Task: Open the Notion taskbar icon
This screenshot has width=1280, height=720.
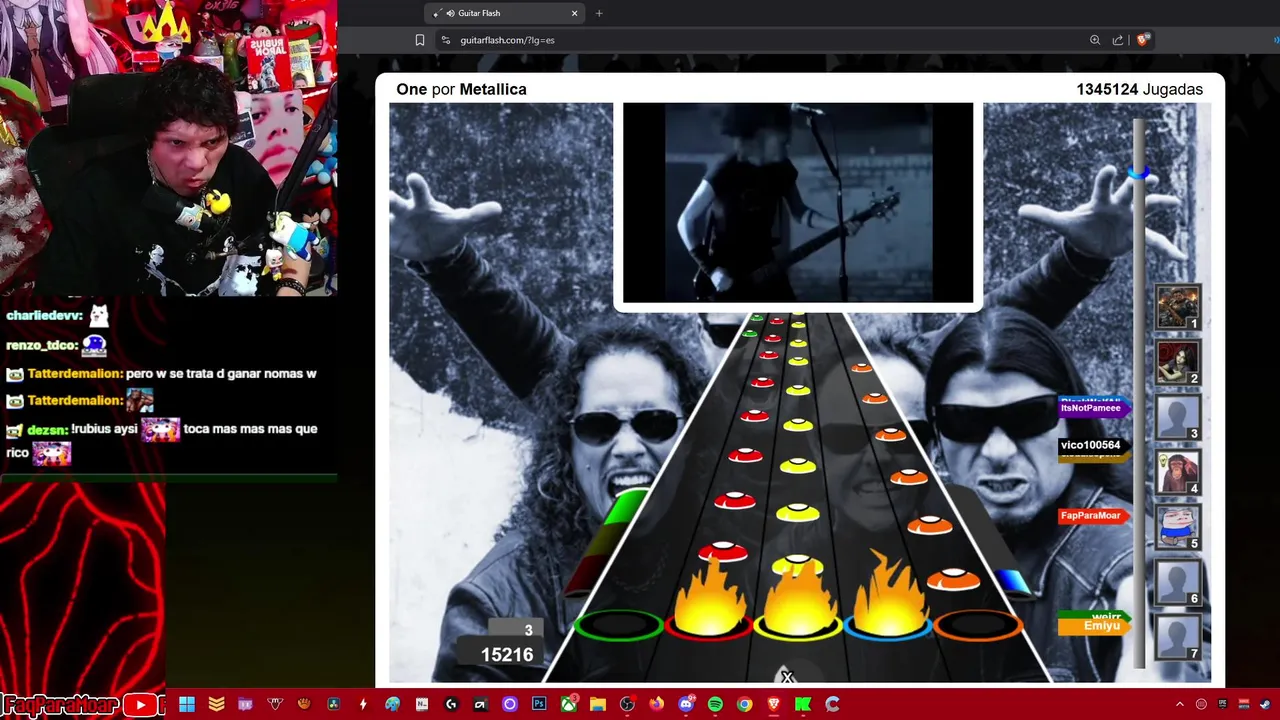Action: (422, 704)
